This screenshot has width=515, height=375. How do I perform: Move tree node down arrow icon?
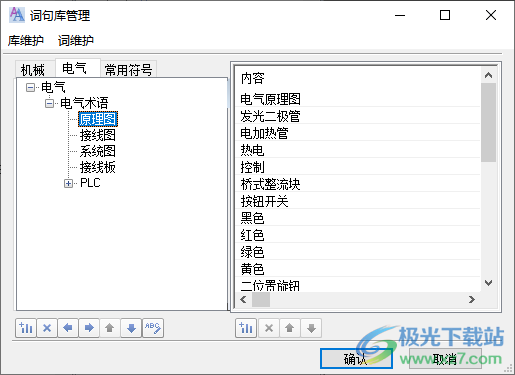pos(131,328)
